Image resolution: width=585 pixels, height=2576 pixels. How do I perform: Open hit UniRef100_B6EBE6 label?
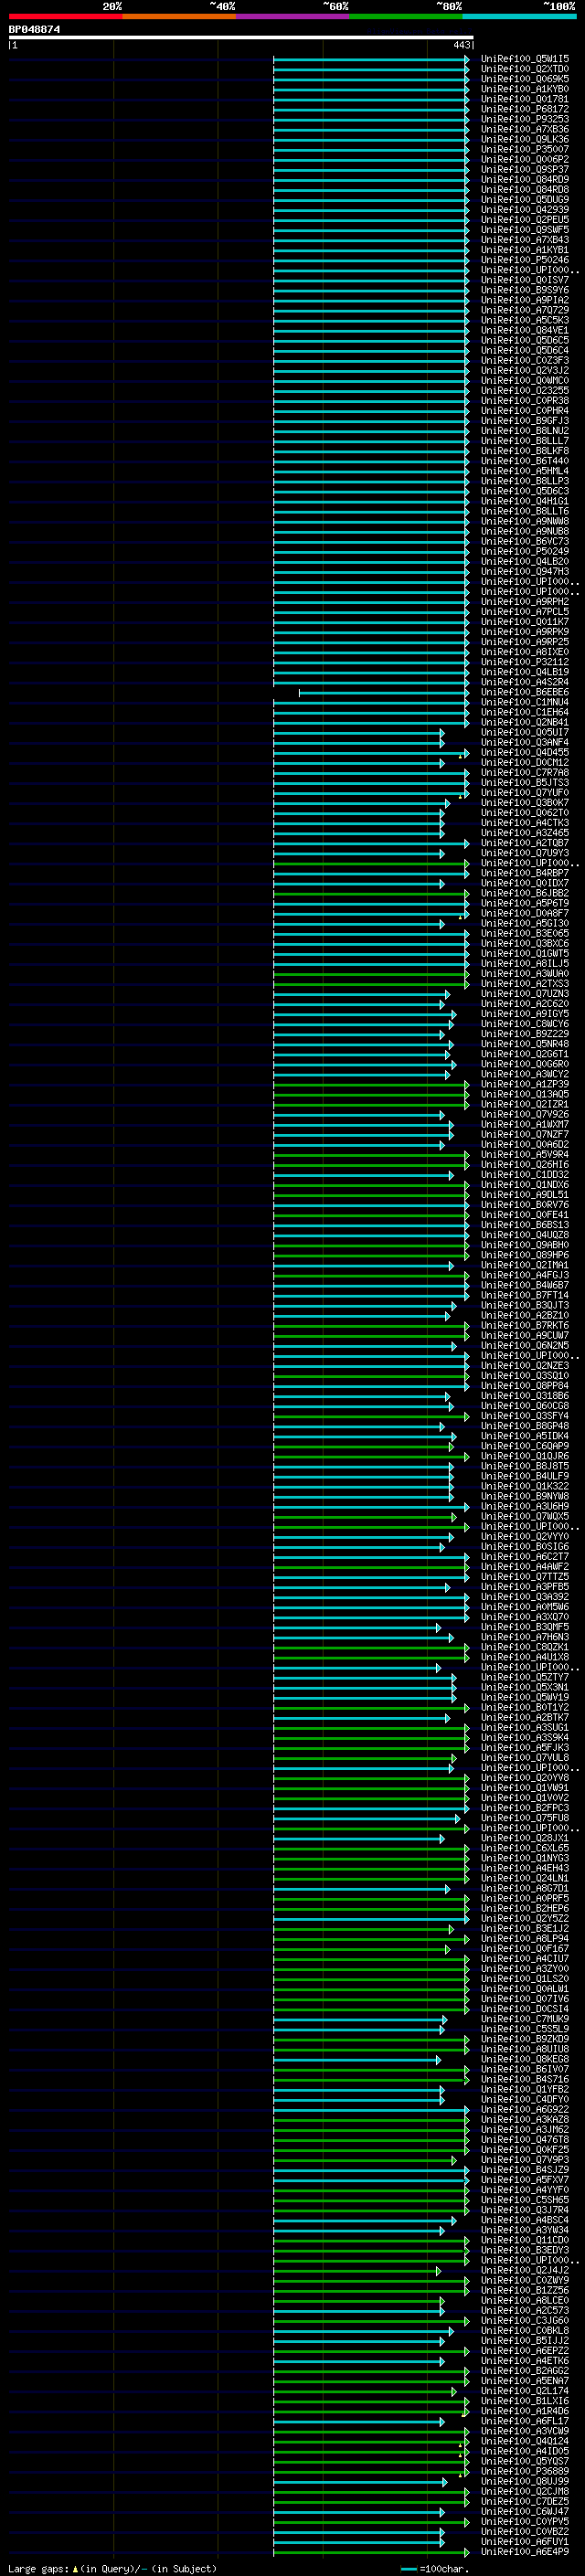pos(525,692)
